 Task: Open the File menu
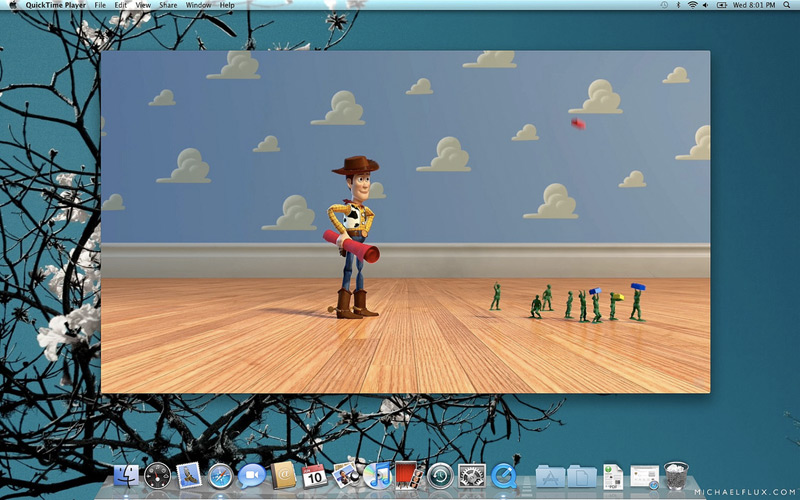pos(100,5)
